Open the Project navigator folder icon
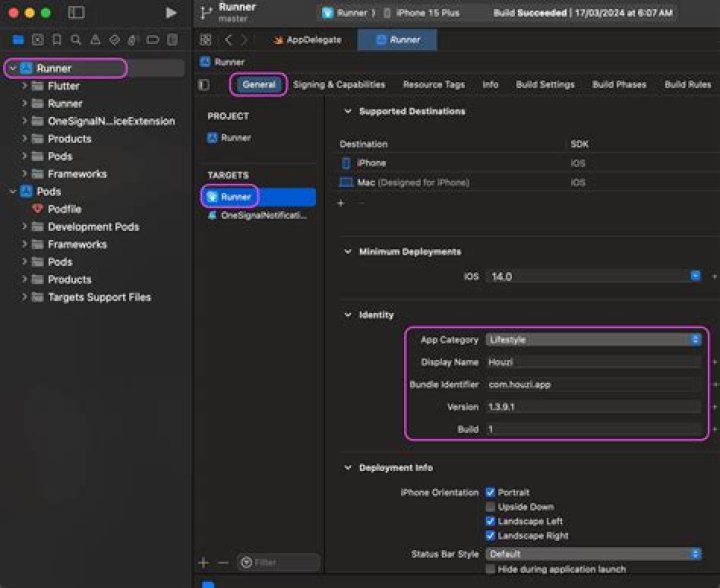Image resolution: width=720 pixels, height=588 pixels. click(18, 40)
